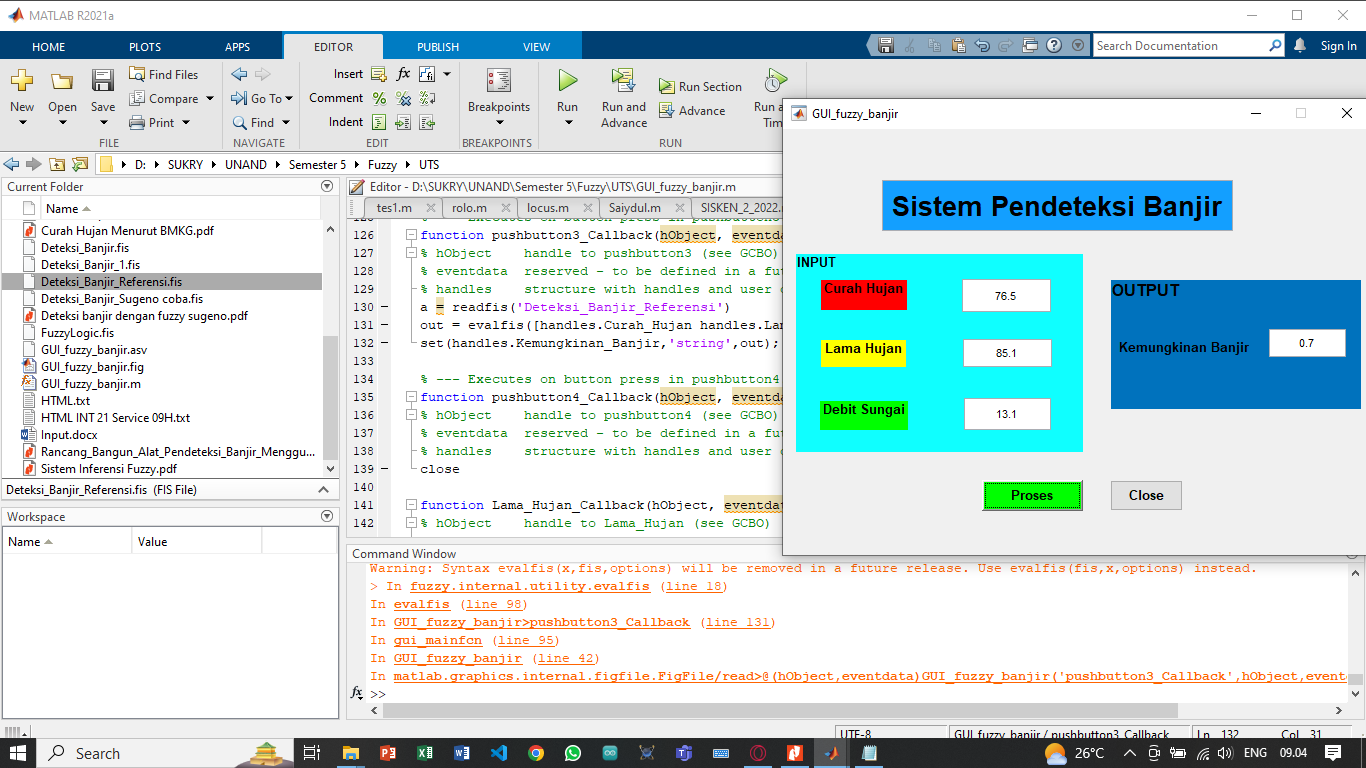Click the Insert section icon

click(379, 74)
